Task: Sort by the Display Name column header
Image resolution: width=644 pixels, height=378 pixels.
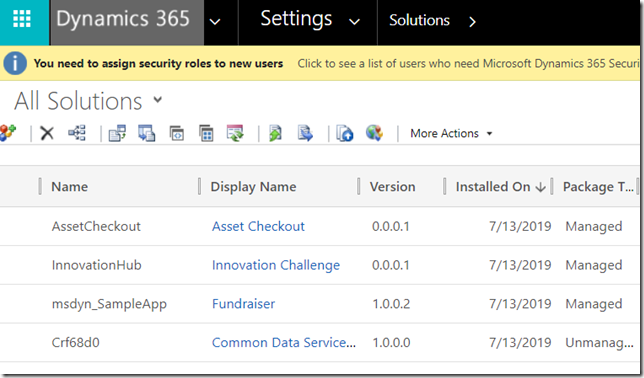Action: tap(253, 187)
